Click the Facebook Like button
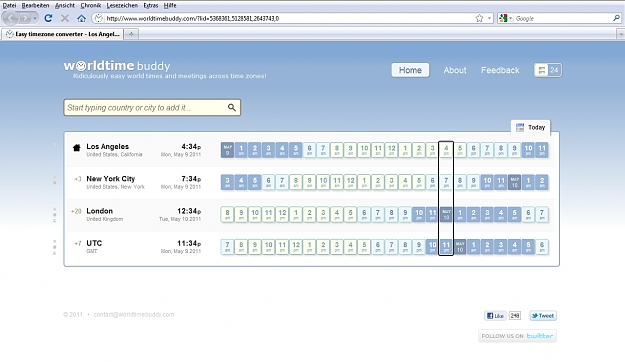This screenshot has height=362, width=625. click(495, 316)
